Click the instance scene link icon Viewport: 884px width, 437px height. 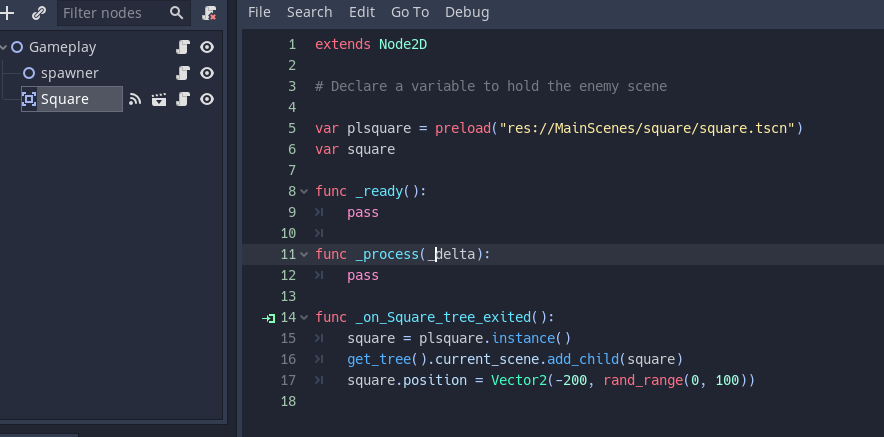coord(38,13)
